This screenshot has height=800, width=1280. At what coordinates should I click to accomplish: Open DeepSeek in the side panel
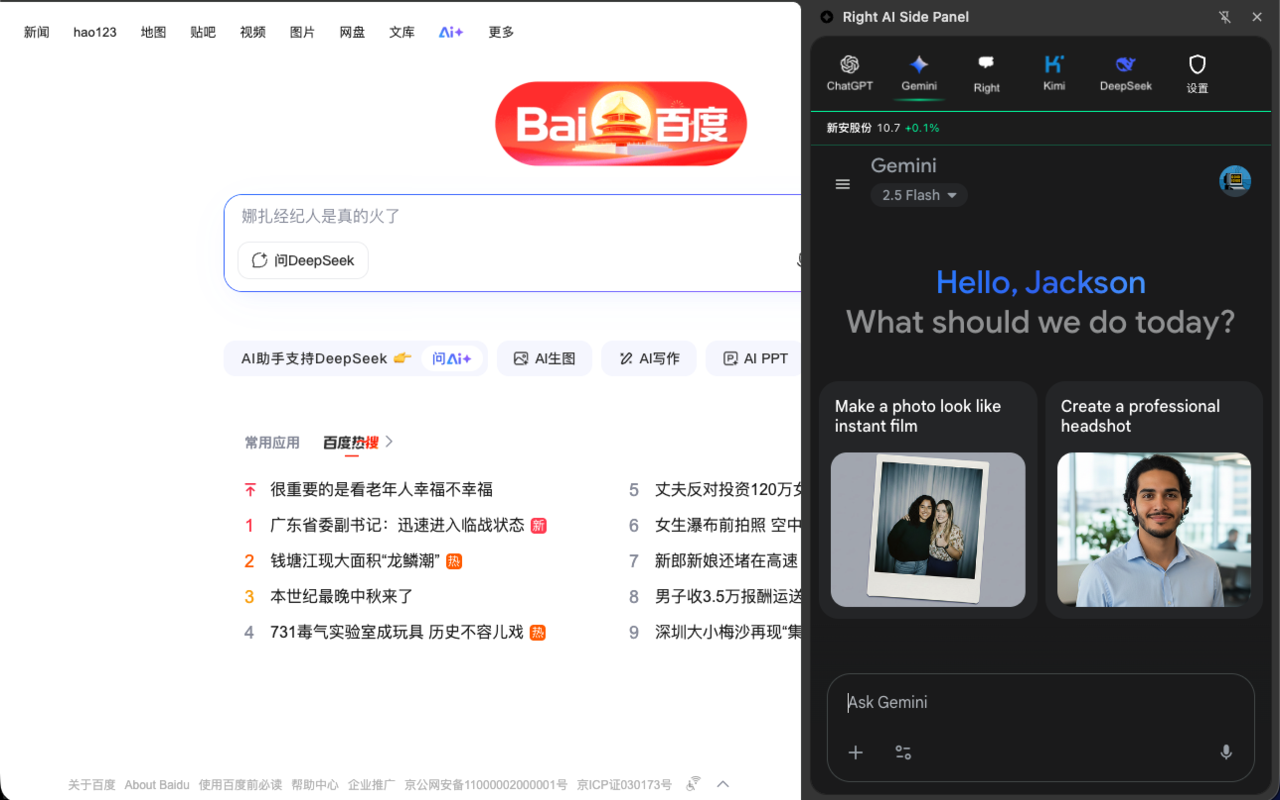click(x=1126, y=73)
